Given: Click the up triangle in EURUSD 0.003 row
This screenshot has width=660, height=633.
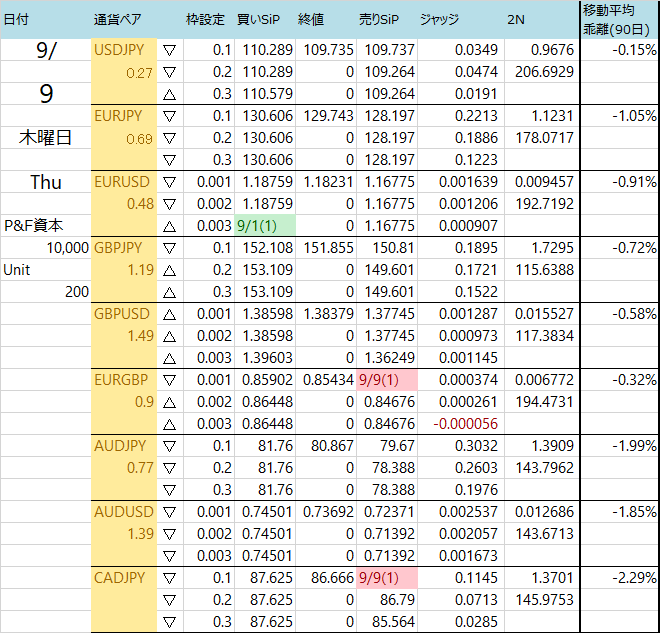Looking at the screenshot, I should 169,226.
